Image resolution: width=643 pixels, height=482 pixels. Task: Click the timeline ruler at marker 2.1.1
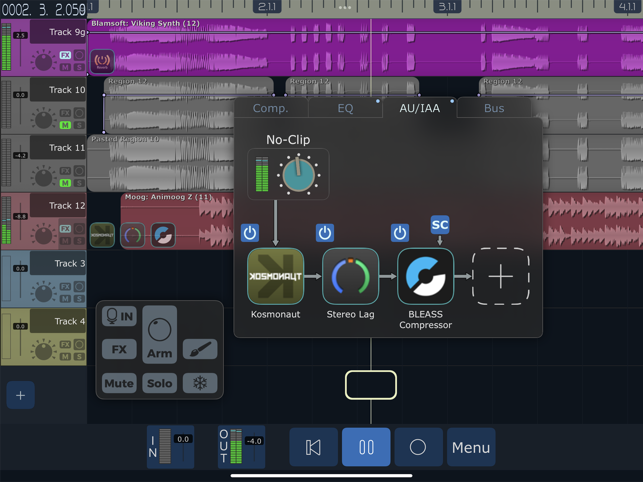pyautogui.click(x=267, y=7)
